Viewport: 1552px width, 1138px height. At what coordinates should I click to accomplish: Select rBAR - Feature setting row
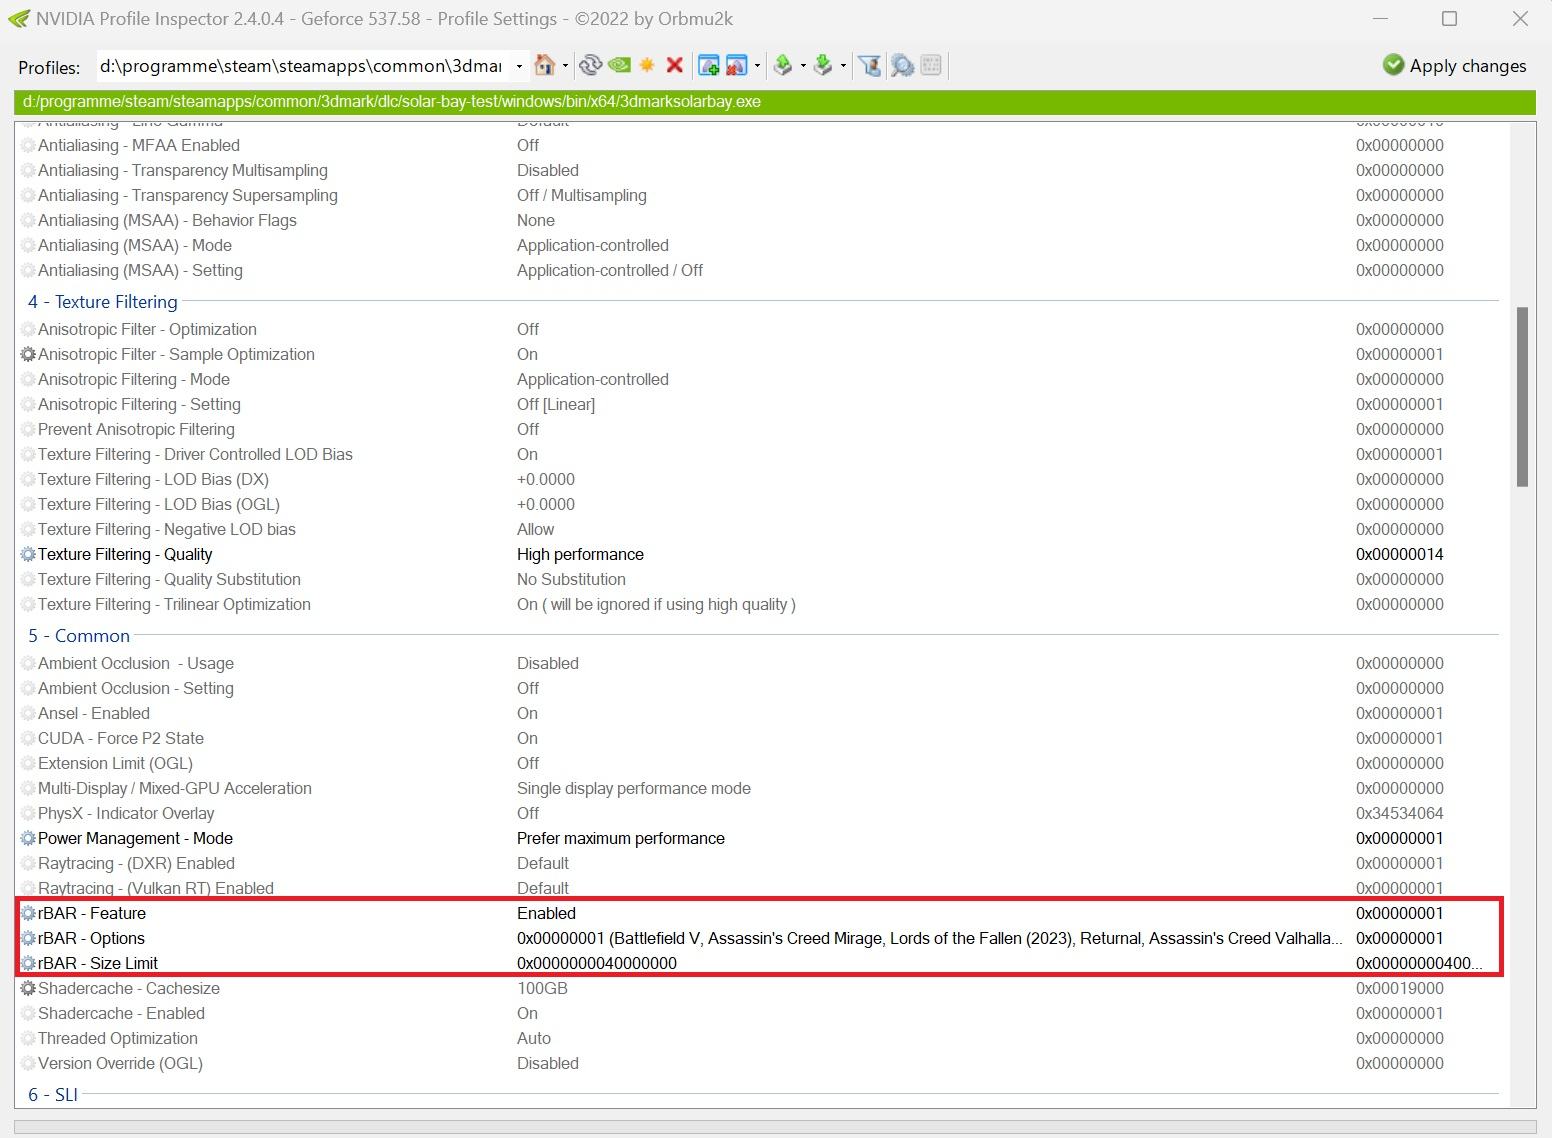760,913
